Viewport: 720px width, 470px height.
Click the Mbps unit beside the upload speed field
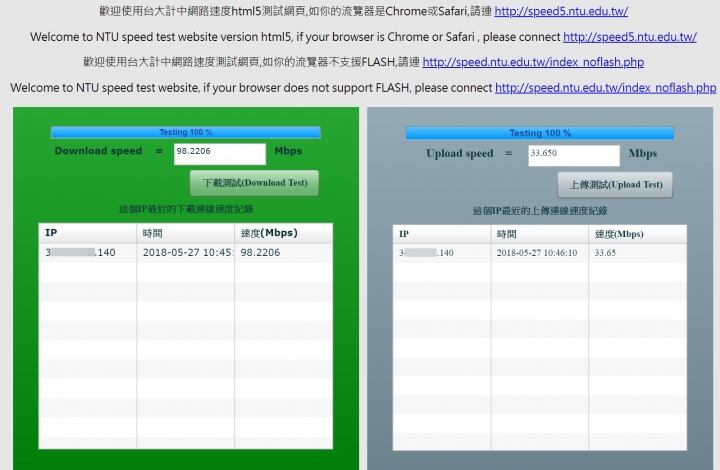pyautogui.click(x=643, y=153)
